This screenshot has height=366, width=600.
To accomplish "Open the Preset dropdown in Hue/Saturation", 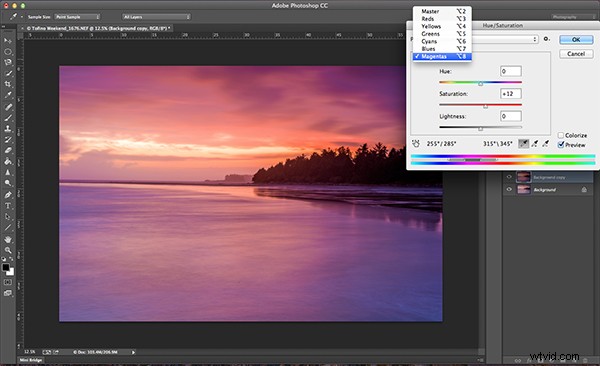I will [x=505, y=39].
